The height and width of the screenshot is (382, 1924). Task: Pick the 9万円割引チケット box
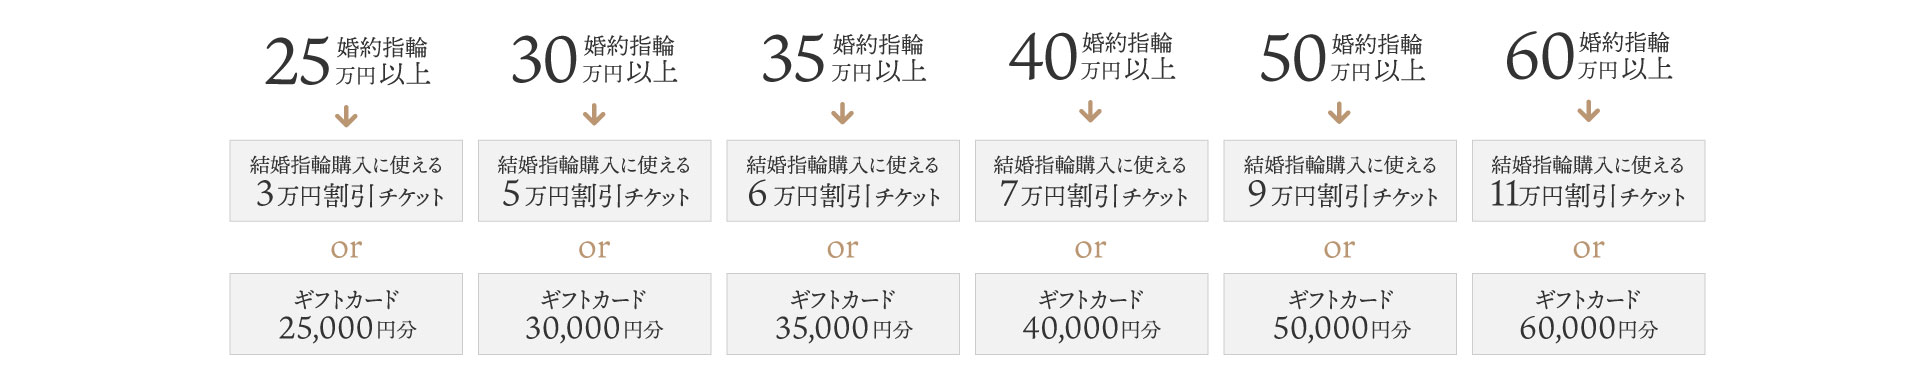(1340, 181)
